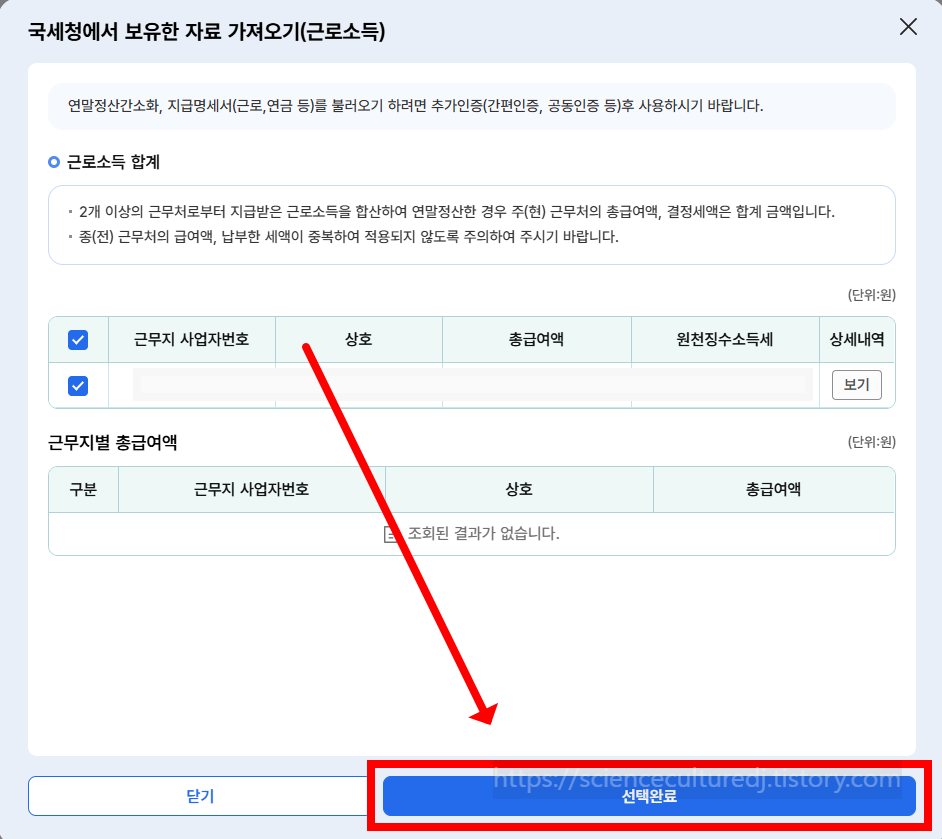
Task: Select 상호 header in lower table
Action: [x=519, y=489]
